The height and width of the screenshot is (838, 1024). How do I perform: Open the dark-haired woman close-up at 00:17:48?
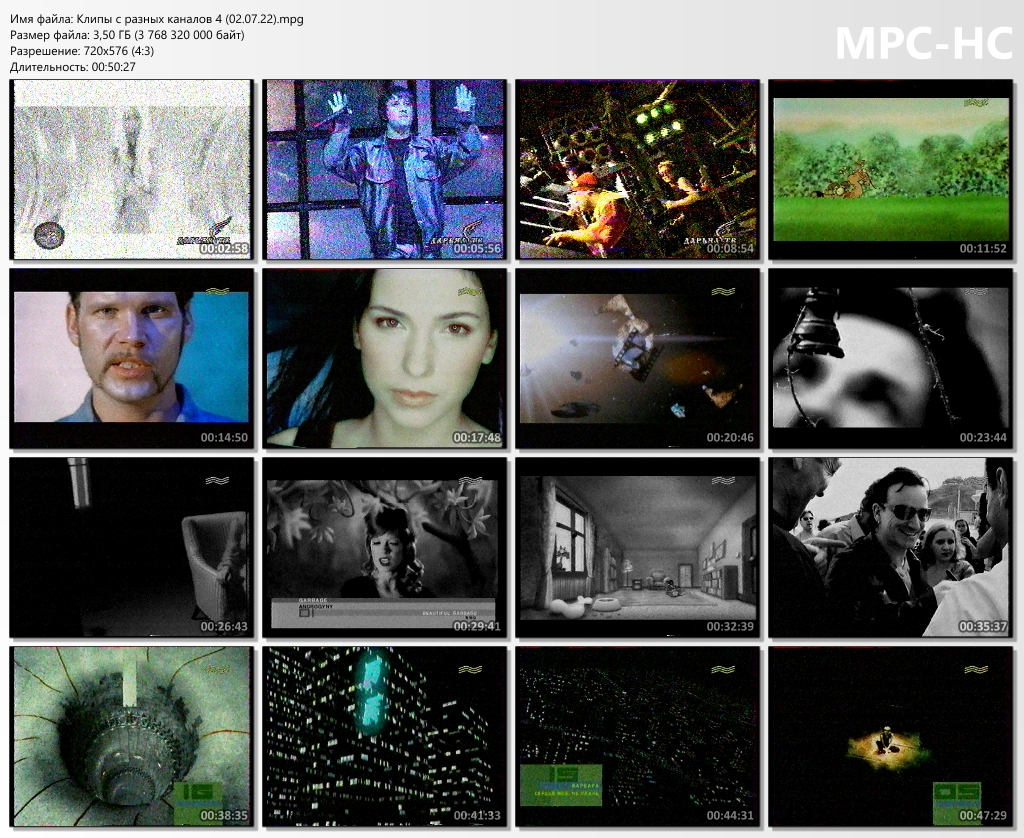tap(385, 359)
